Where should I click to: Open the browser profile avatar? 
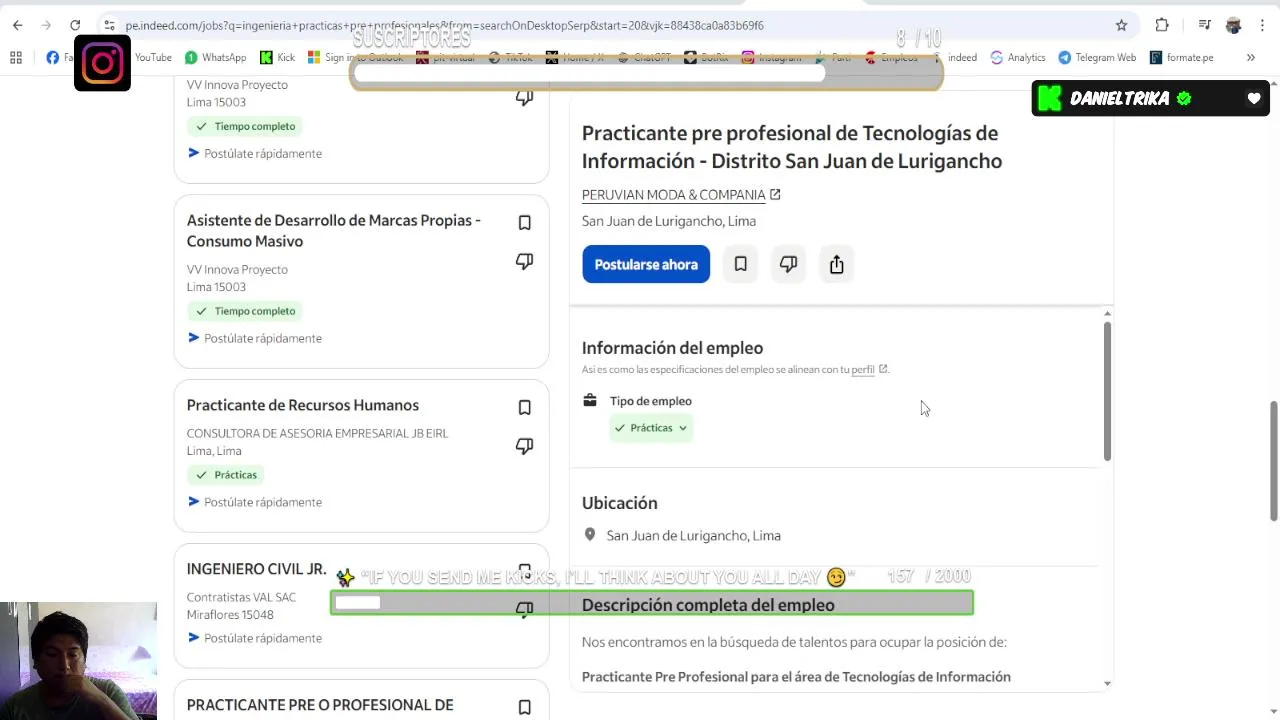point(1233,25)
